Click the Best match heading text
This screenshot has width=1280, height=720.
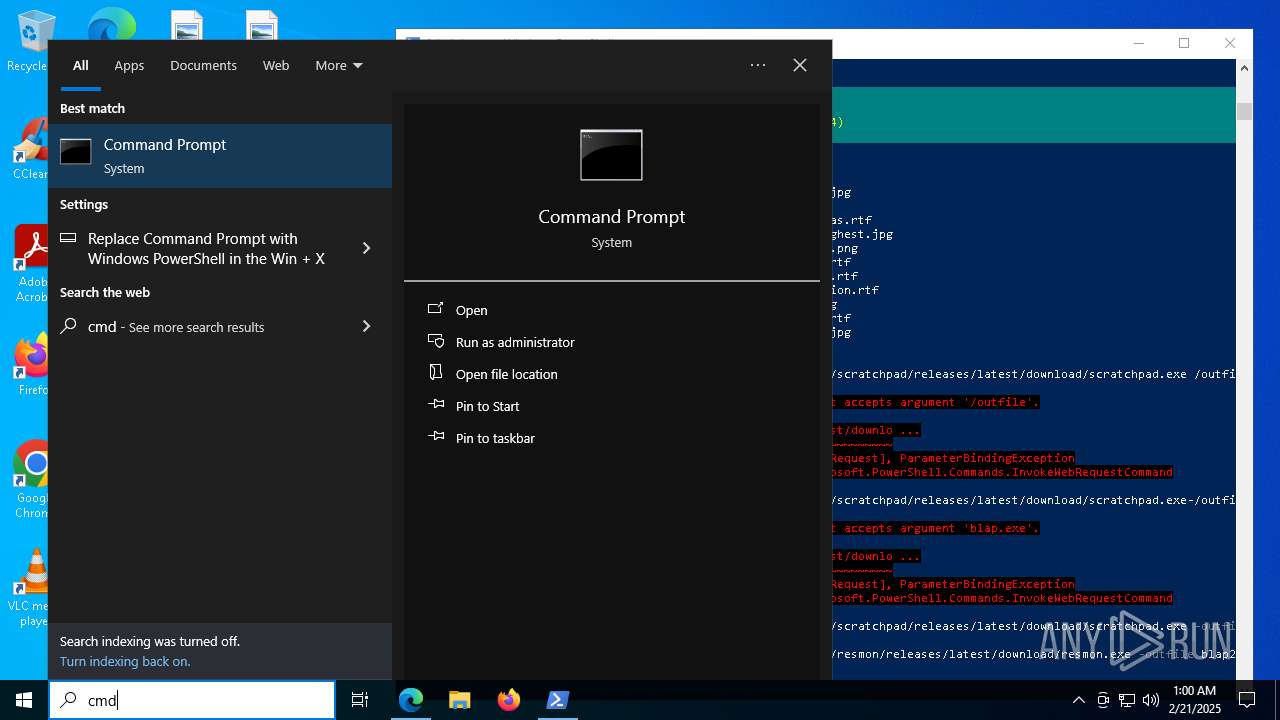pyautogui.click(x=92, y=108)
